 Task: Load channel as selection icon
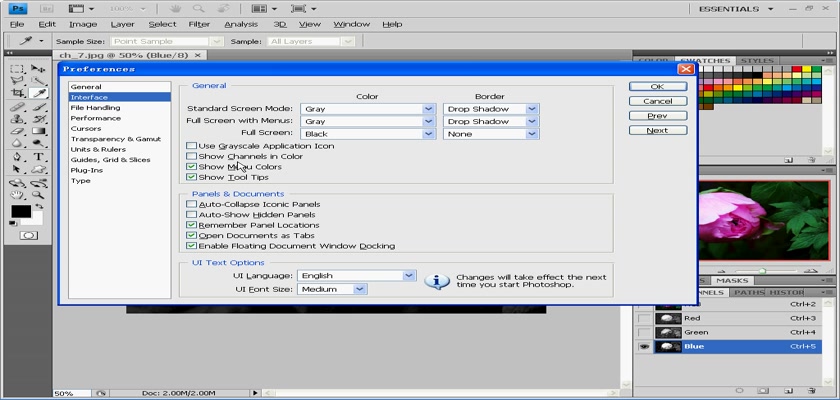pos(739,391)
